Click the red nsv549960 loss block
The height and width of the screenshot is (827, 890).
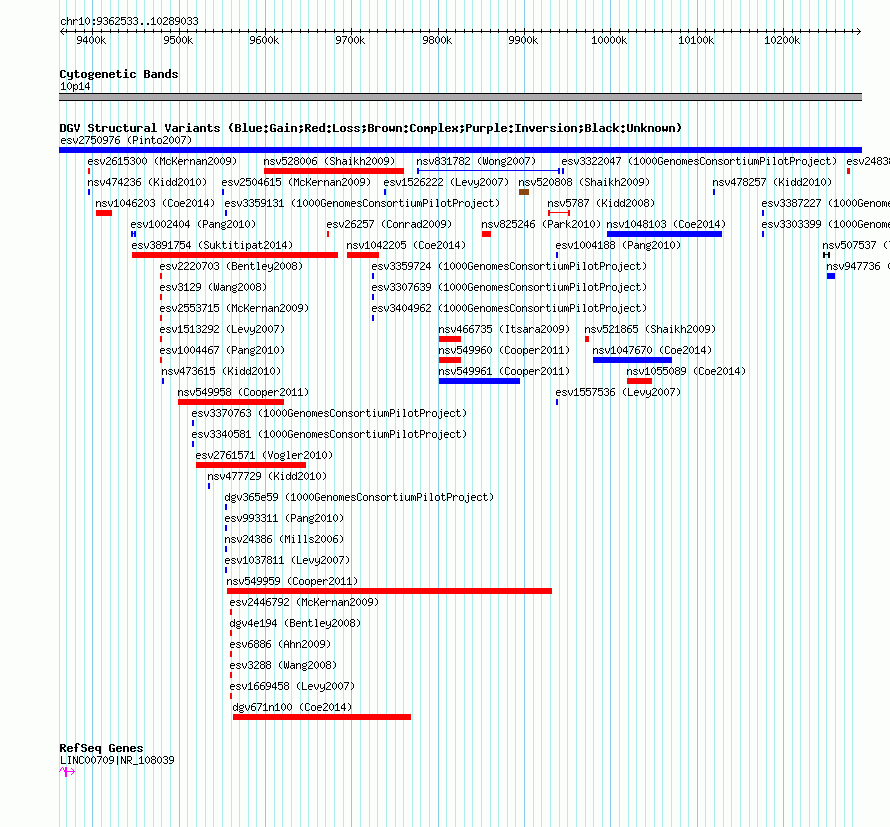[x=450, y=360]
